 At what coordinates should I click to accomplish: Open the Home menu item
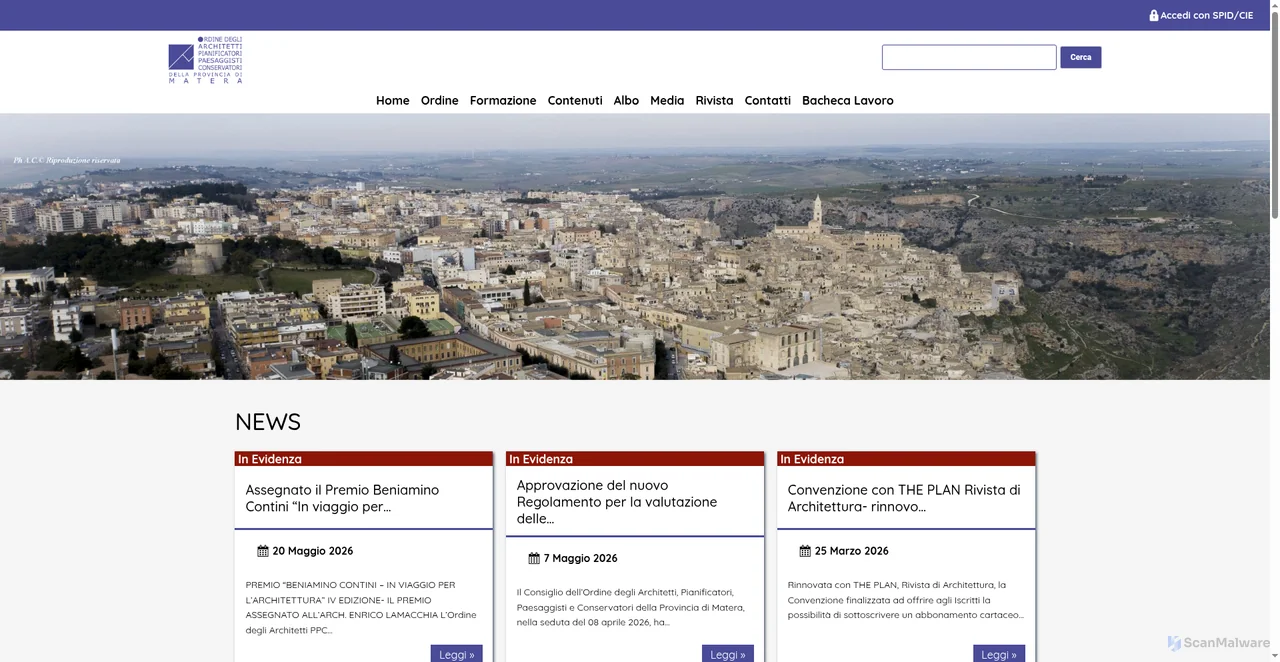coord(392,100)
